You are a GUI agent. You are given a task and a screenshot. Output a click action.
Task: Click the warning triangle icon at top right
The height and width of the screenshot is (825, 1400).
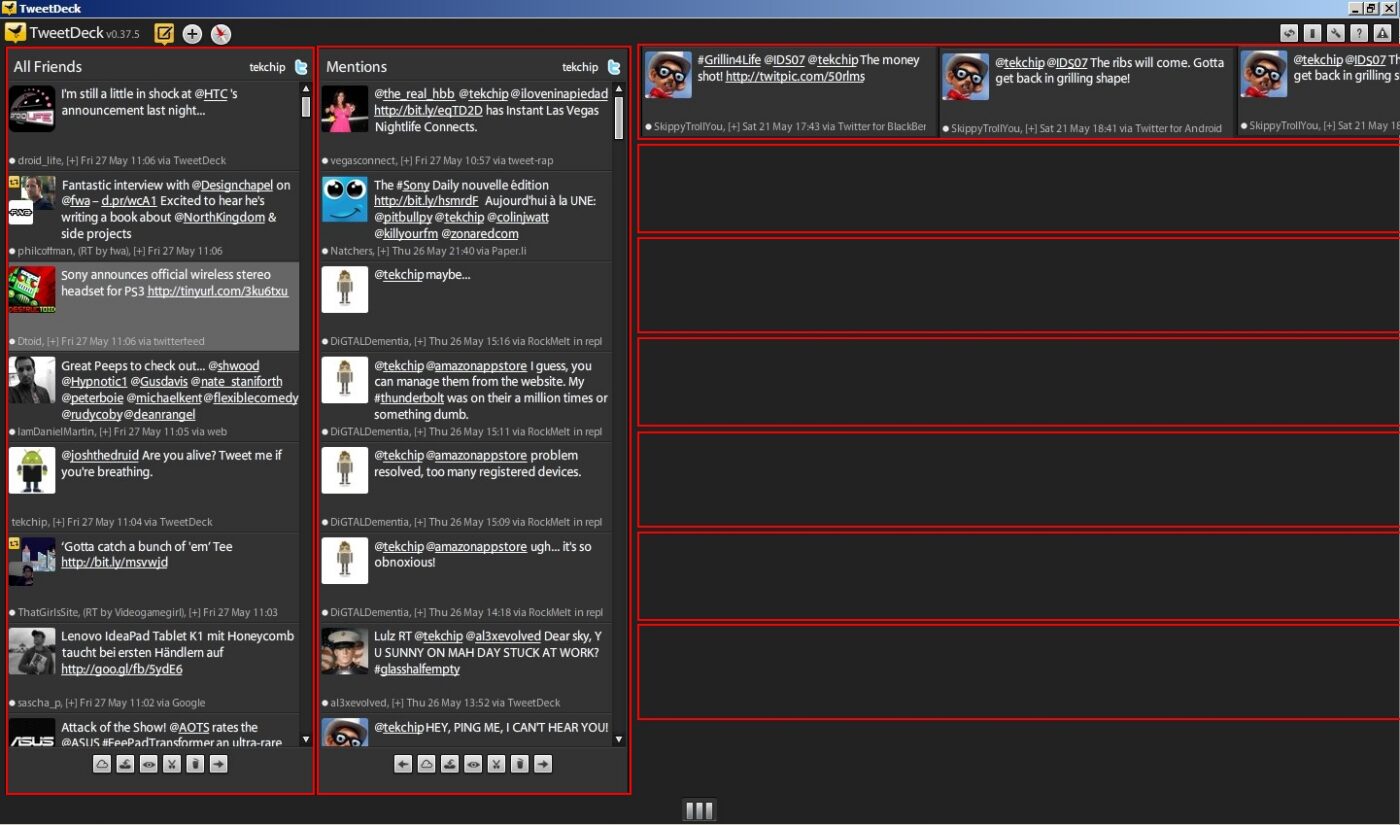(1381, 33)
